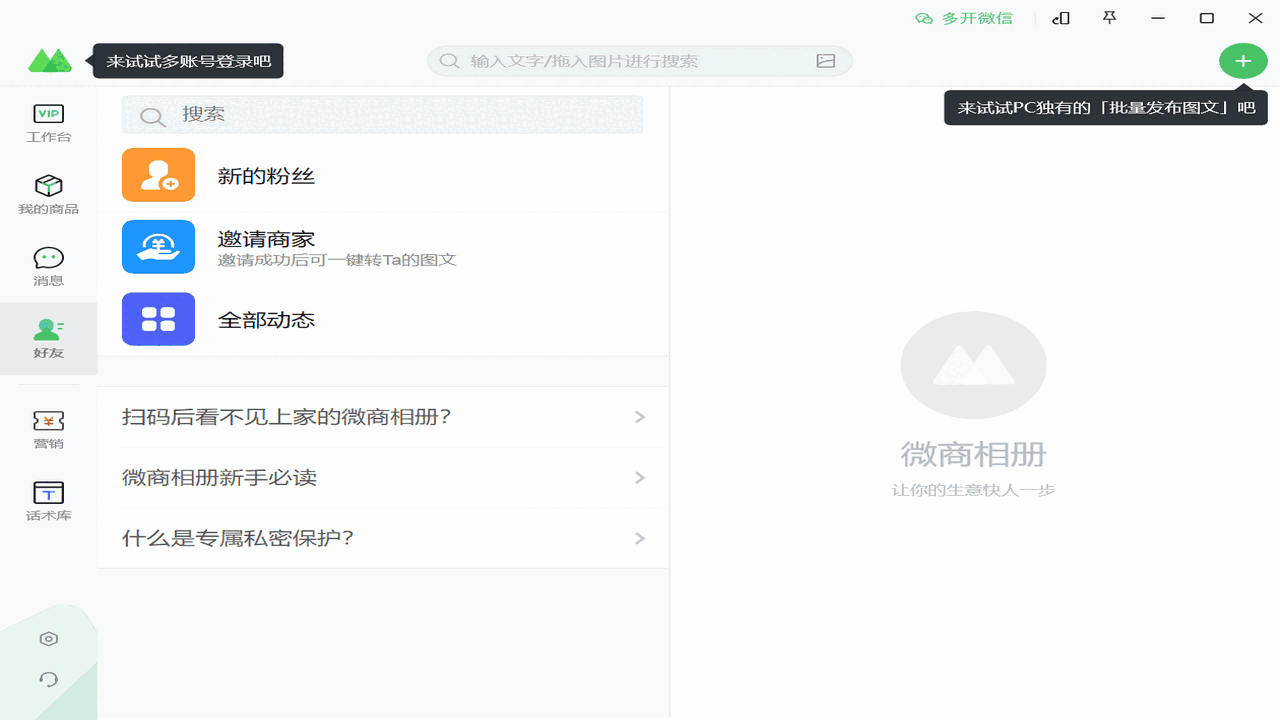Switch to the 消息 messages panel

tap(47, 265)
